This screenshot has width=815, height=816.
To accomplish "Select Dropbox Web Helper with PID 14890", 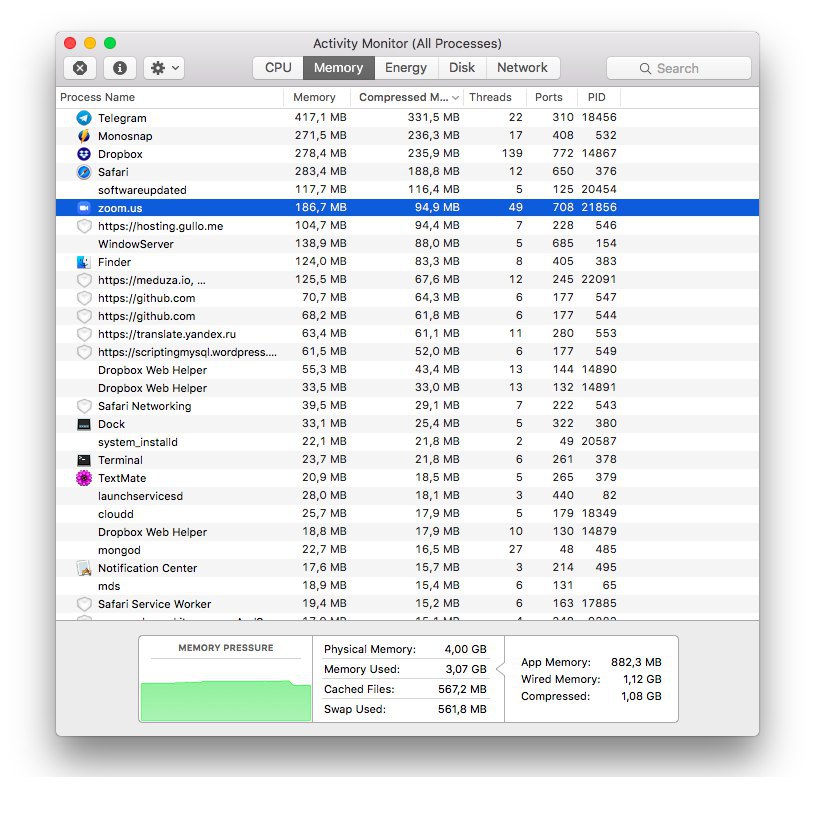I will pos(407,370).
